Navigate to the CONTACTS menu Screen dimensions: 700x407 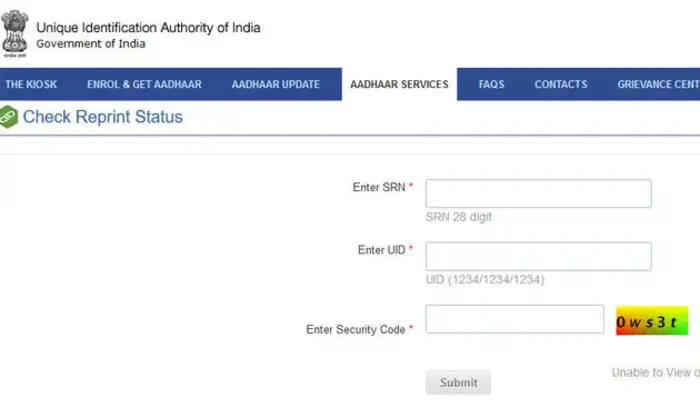pos(560,85)
